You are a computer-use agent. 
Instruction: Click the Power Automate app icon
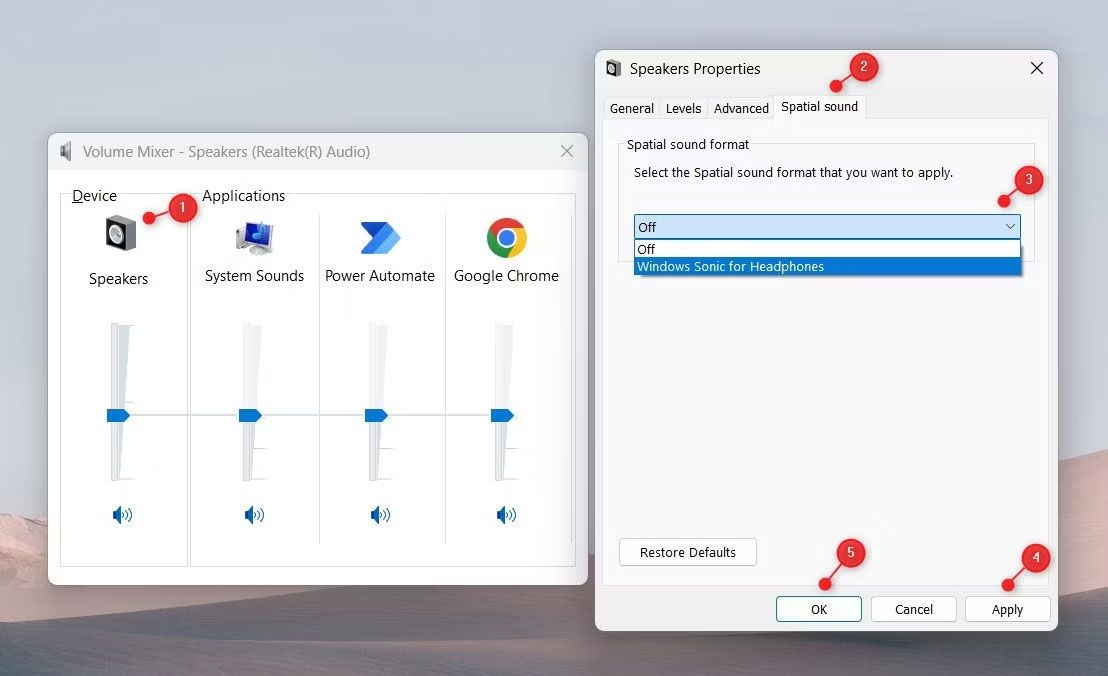[380, 238]
